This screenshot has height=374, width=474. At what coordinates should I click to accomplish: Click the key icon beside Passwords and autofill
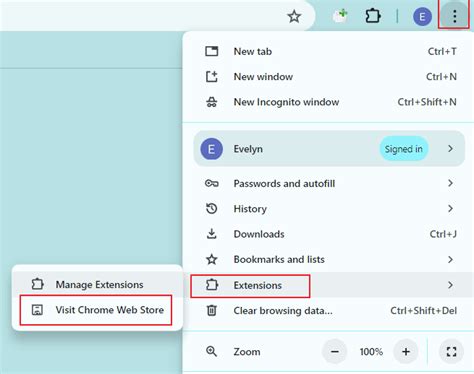[x=212, y=183]
